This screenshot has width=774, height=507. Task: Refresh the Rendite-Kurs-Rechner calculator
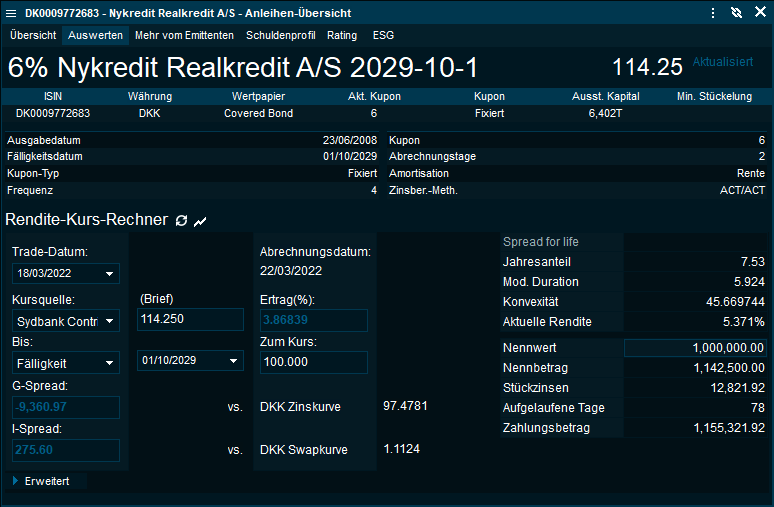181,220
